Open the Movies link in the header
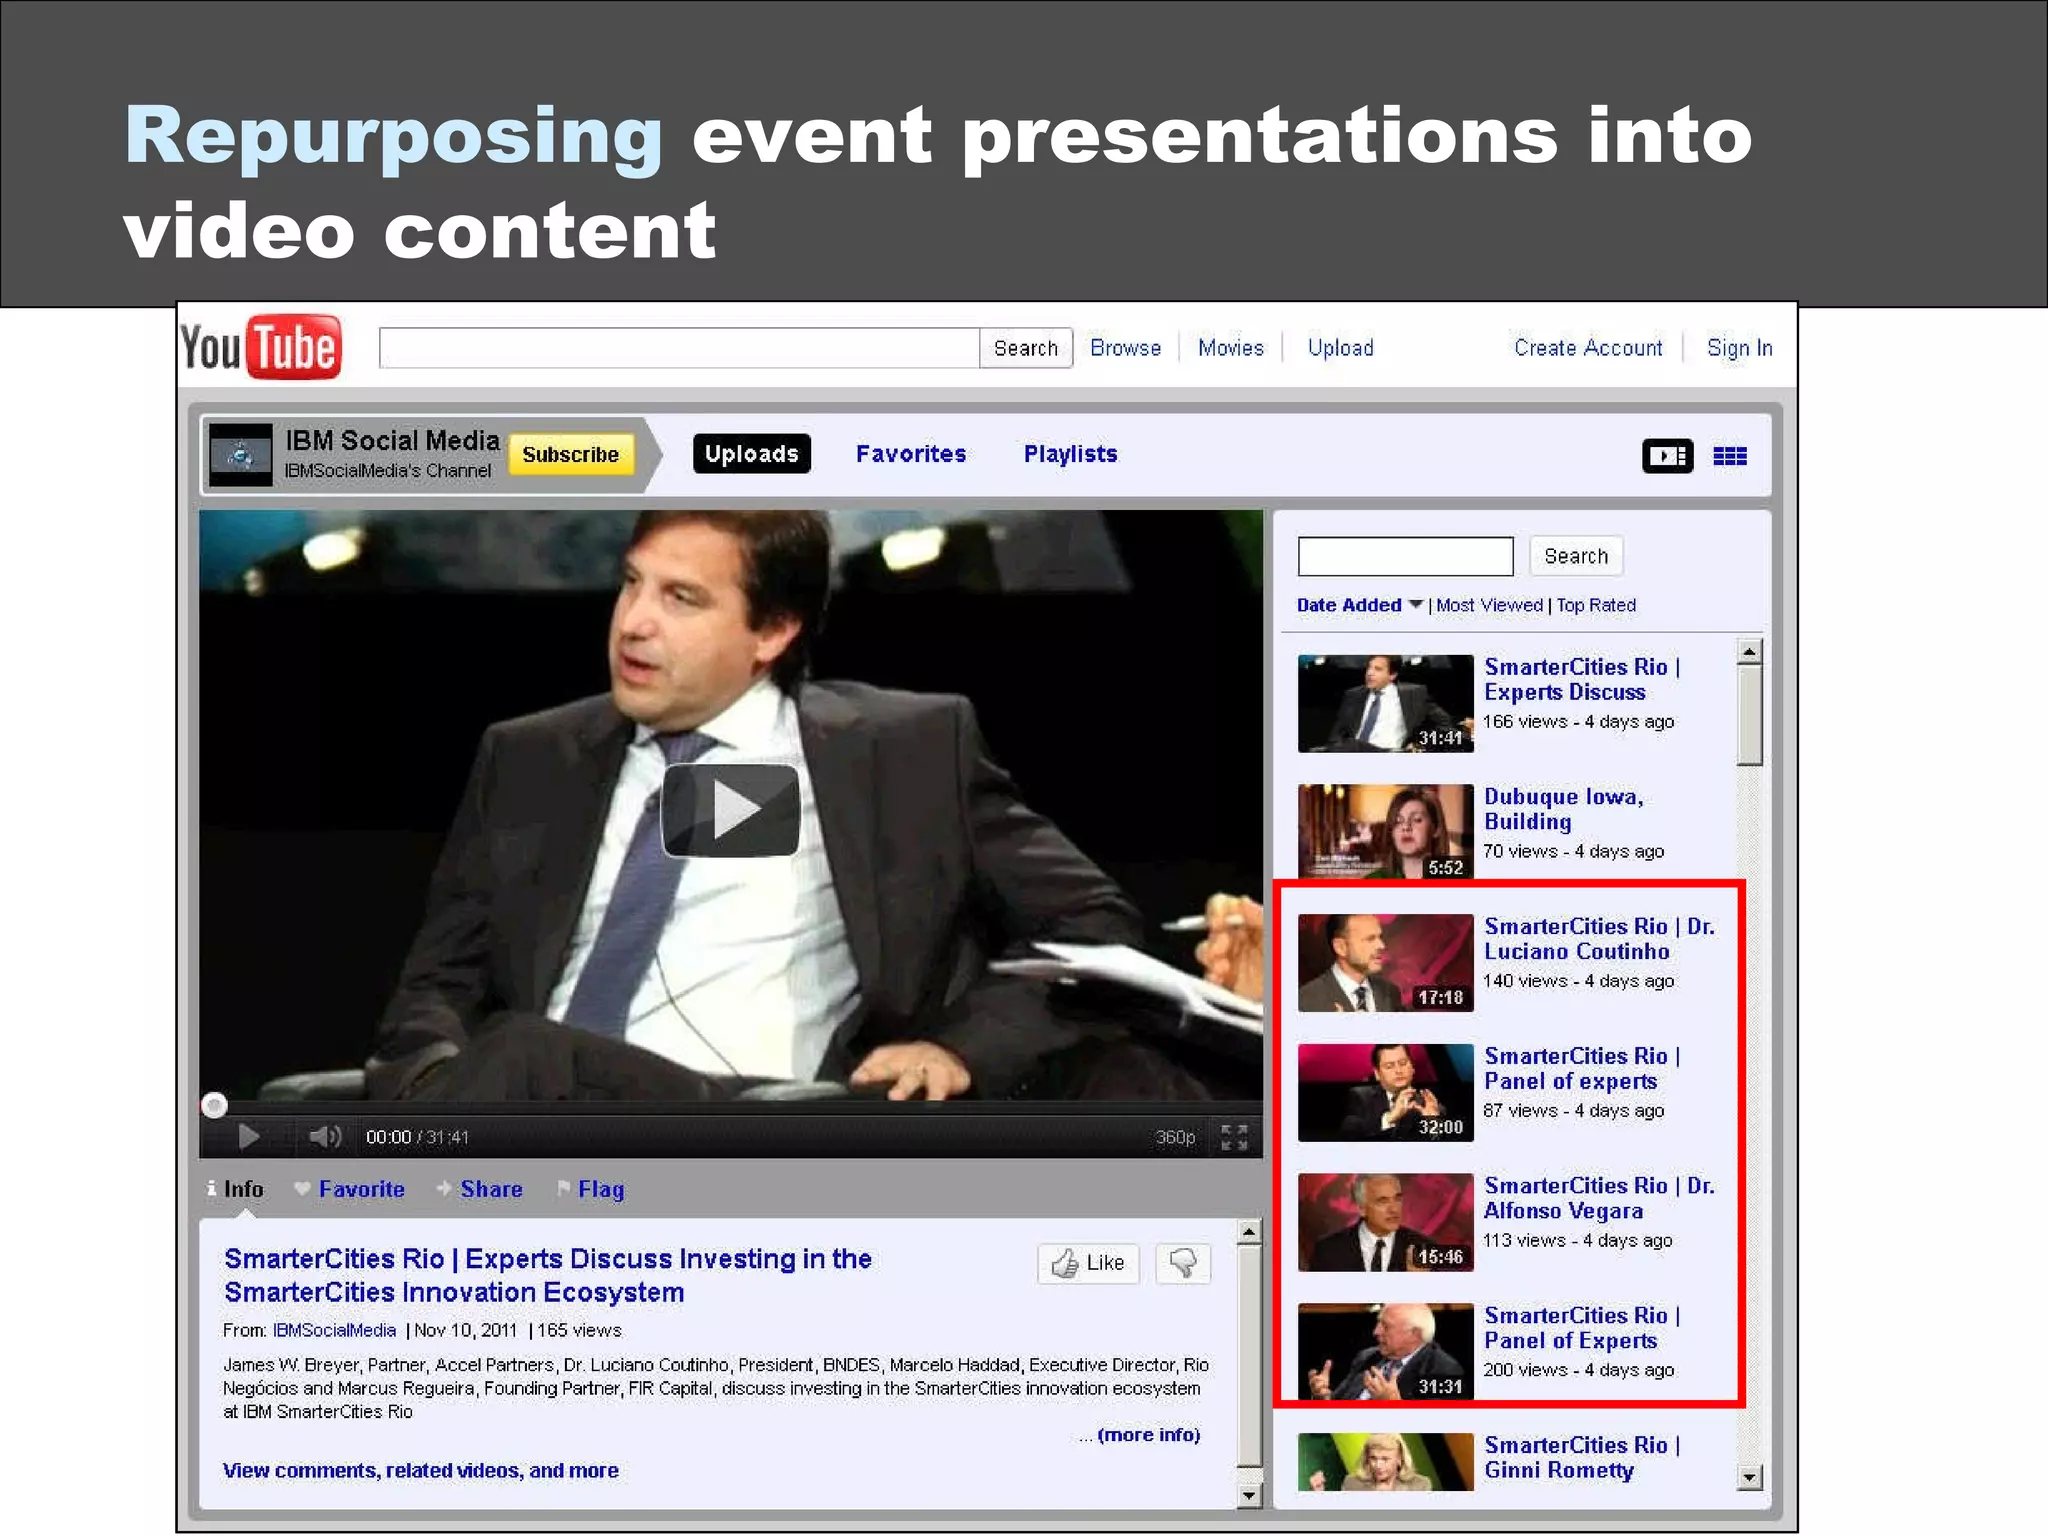Viewport: 2048px width, 1536px height. (1230, 348)
